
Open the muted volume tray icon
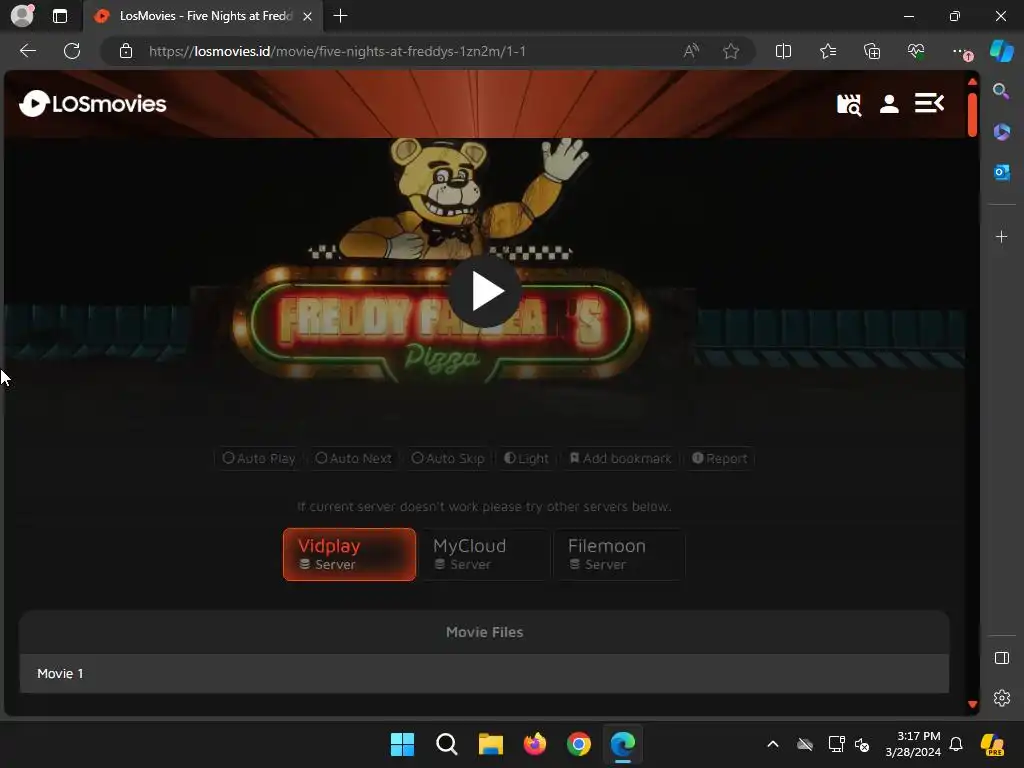point(862,744)
